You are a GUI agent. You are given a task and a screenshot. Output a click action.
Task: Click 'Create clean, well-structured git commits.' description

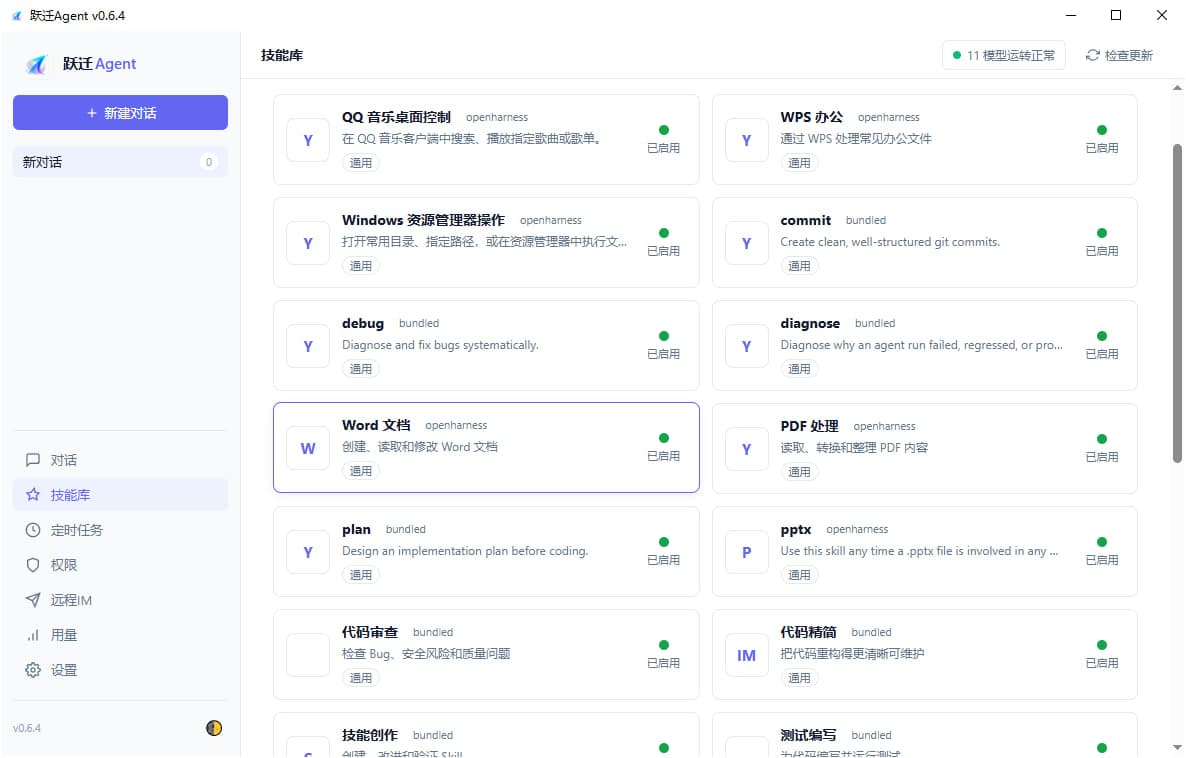click(890, 242)
